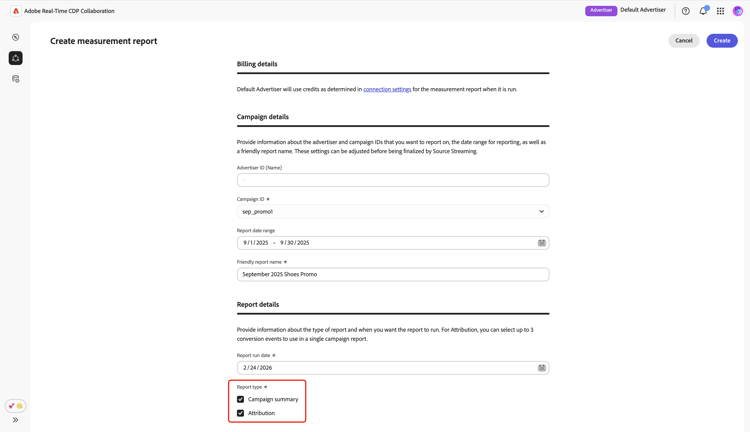Open the help question mark icon

[685, 11]
